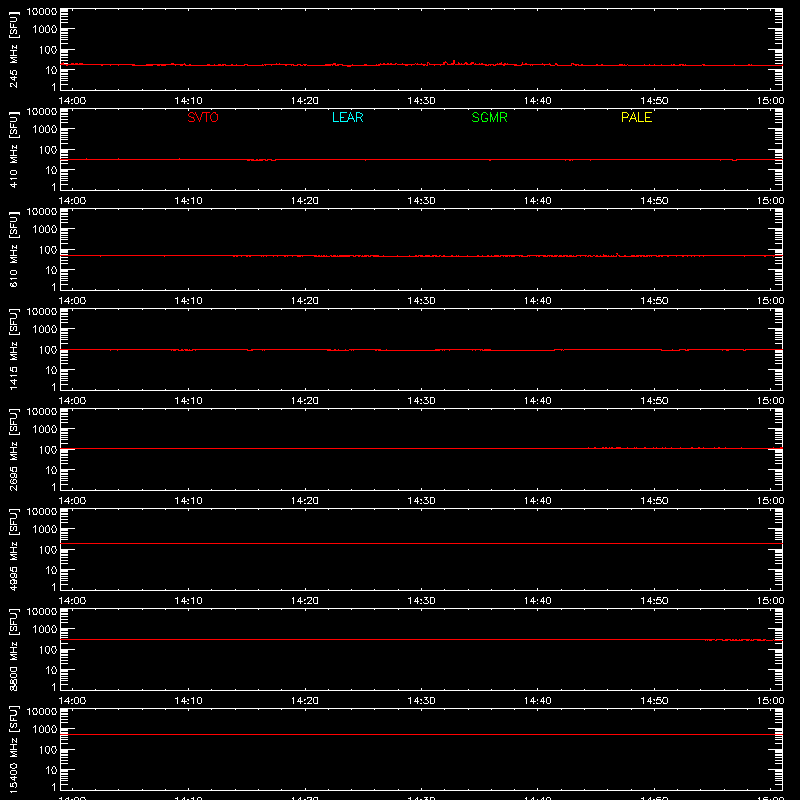Image resolution: width=800 pixels, height=800 pixels.
Task: Select the yellow PALE station label
Action: (x=636, y=117)
